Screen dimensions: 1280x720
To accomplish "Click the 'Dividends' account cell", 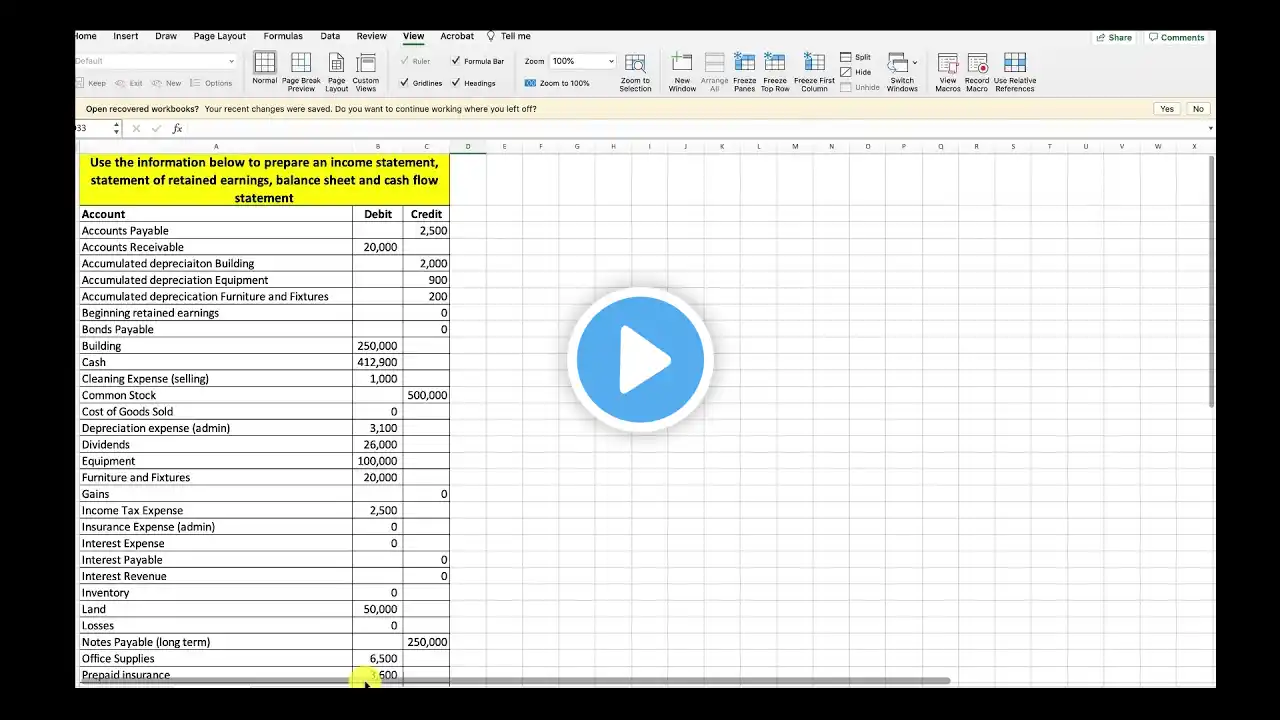I will (x=216, y=444).
